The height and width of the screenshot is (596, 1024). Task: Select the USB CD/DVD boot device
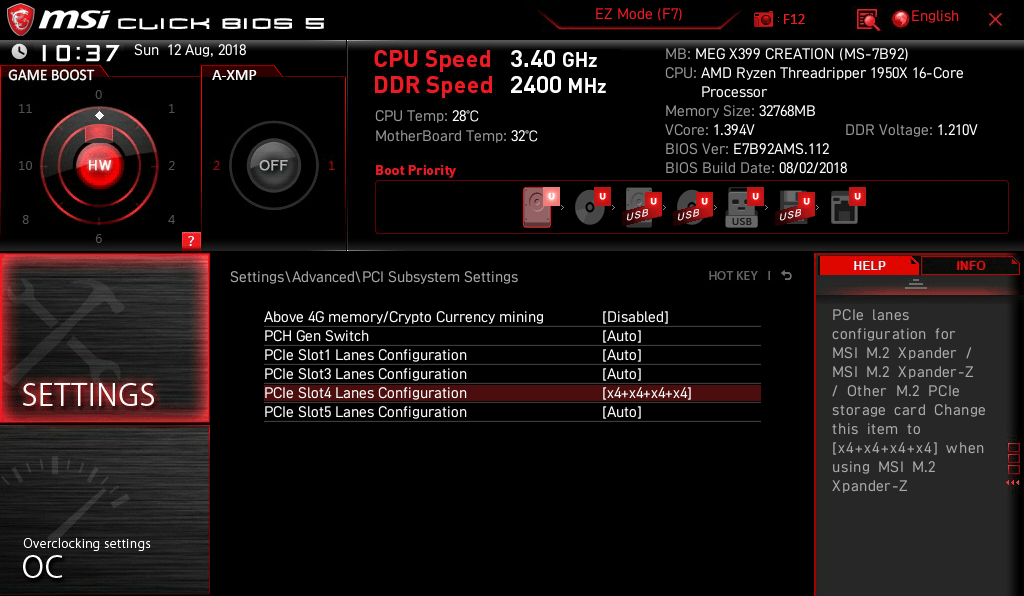point(694,207)
